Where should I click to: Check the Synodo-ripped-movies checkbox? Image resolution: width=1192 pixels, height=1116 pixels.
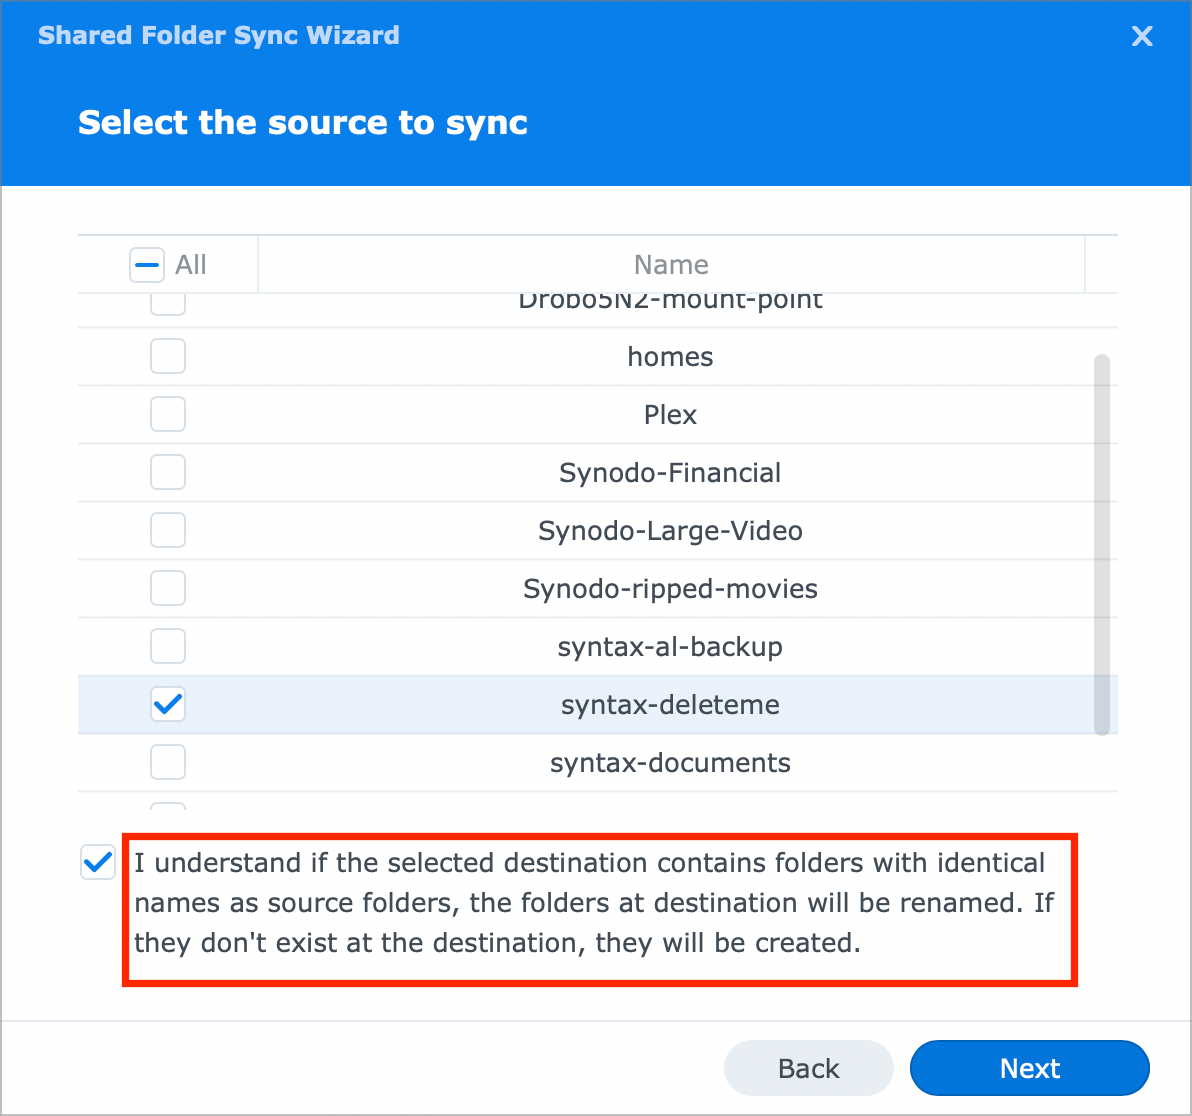coord(168,588)
